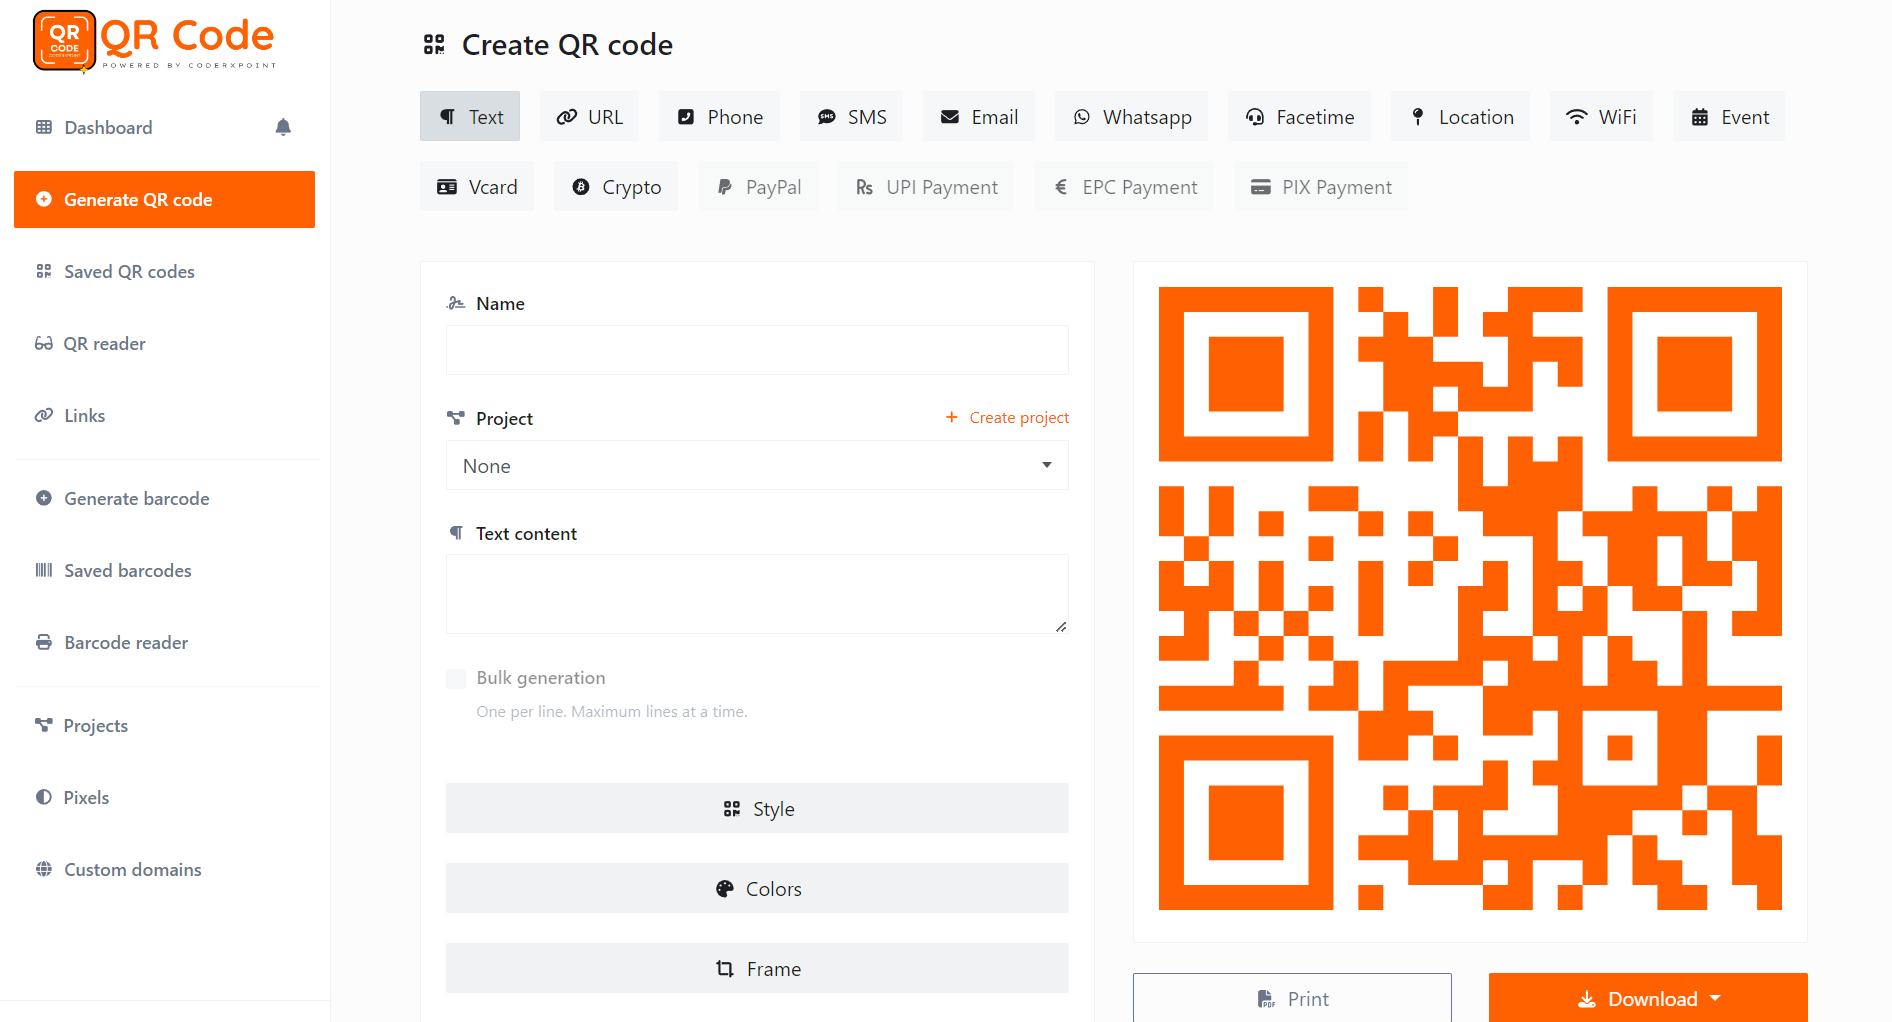
Task: Click the notification bell icon
Action: click(283, 127)
